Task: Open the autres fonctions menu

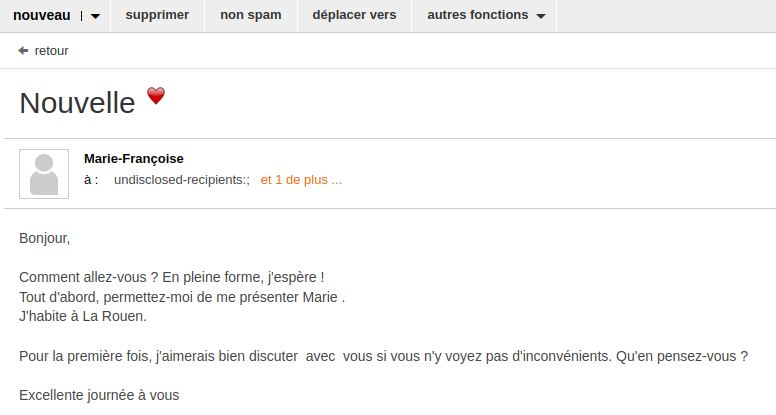Action: [477, 15]
